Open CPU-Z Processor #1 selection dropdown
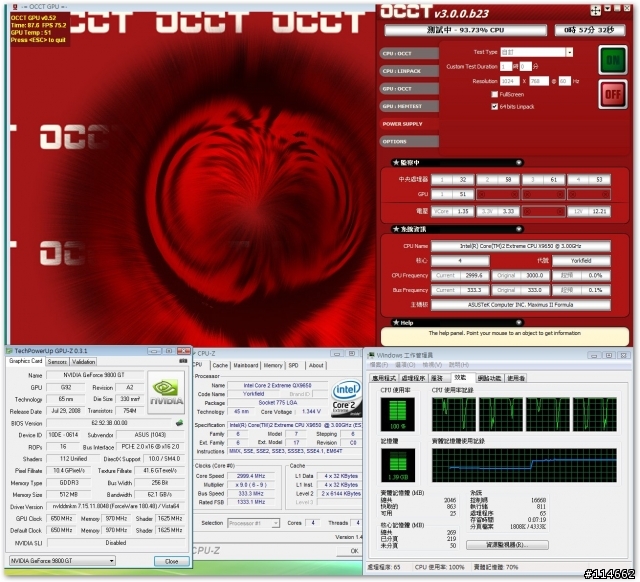 point(276,523)
